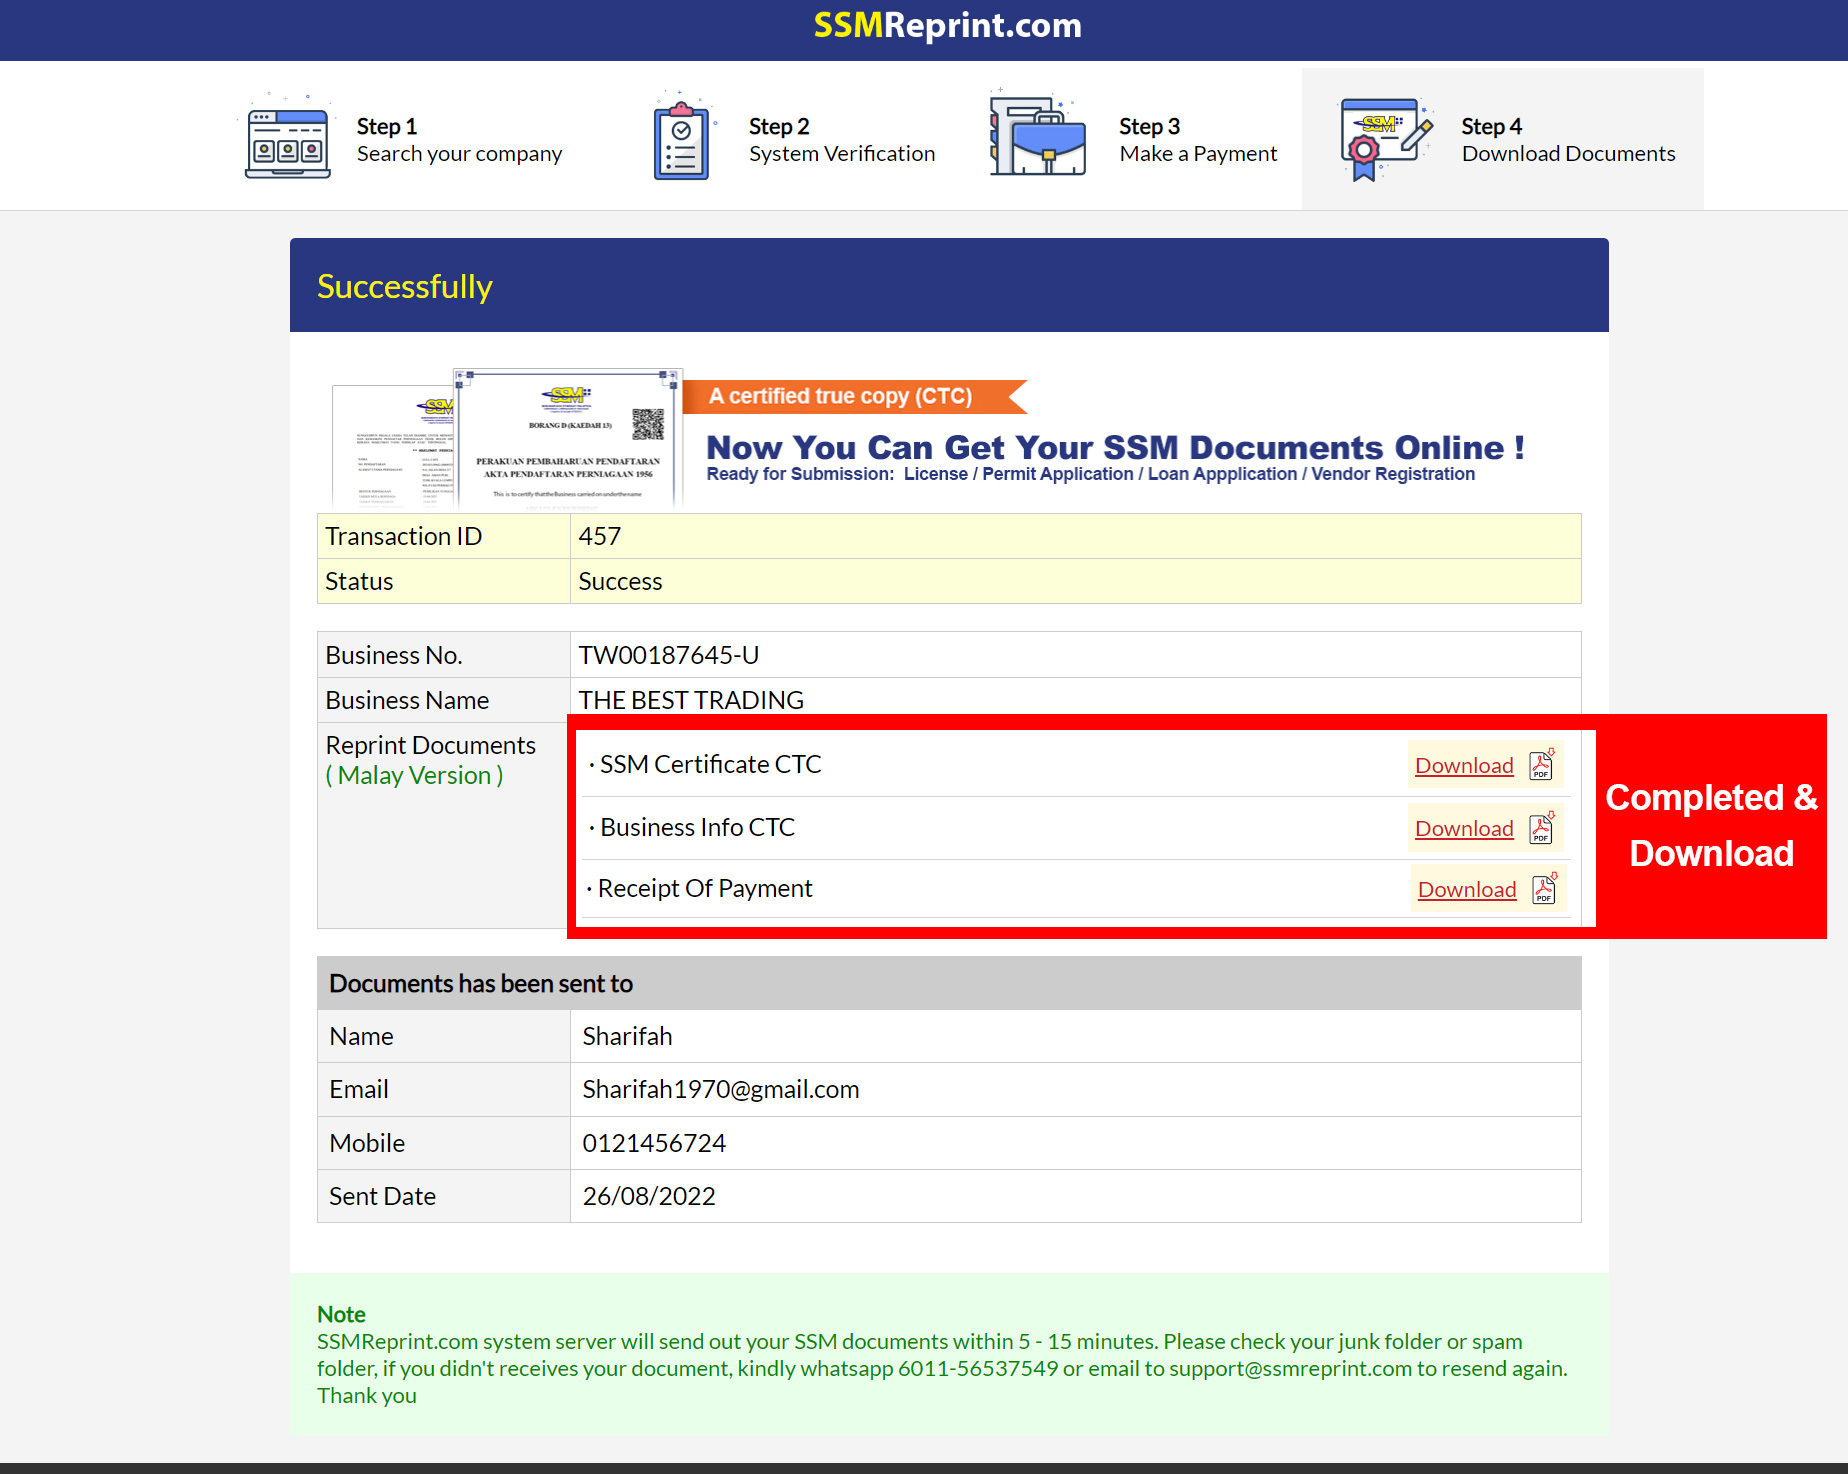Click the SSMReprint.com site logo
This screenshot has width=1848, height=1474.
point(947,26)
